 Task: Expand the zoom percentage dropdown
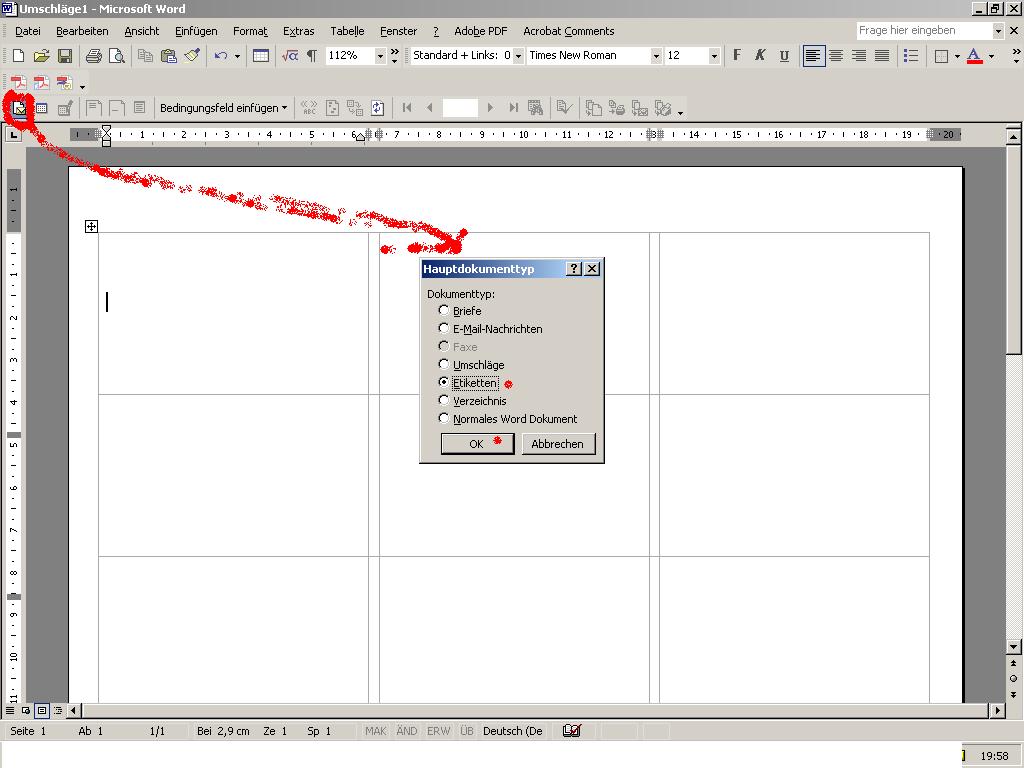tap(380, 56)
